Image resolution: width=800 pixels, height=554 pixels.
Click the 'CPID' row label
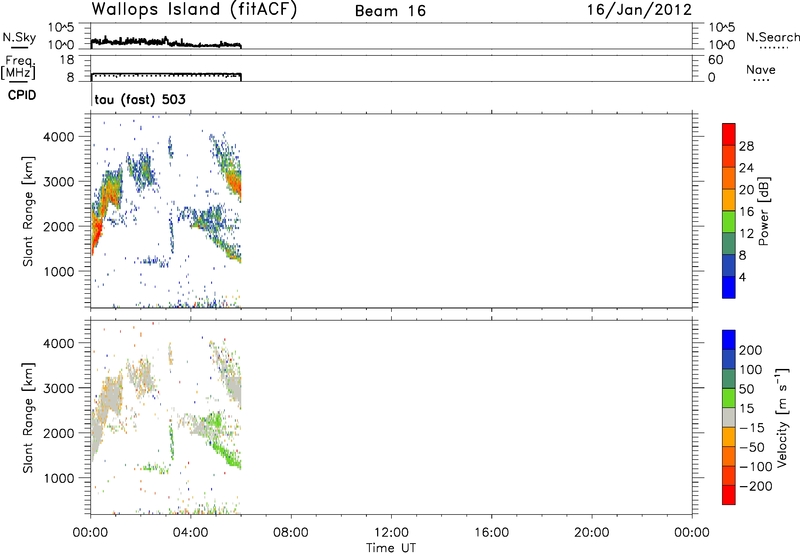(x=22, y=95)
